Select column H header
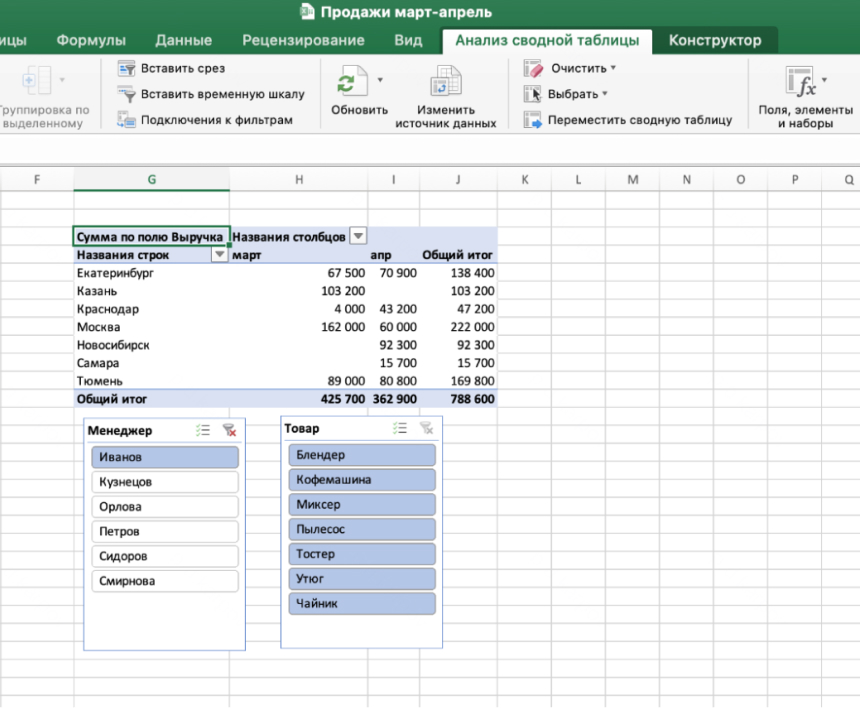The height and width of the screenshot is (708, 860). click(x=299, y=179)
